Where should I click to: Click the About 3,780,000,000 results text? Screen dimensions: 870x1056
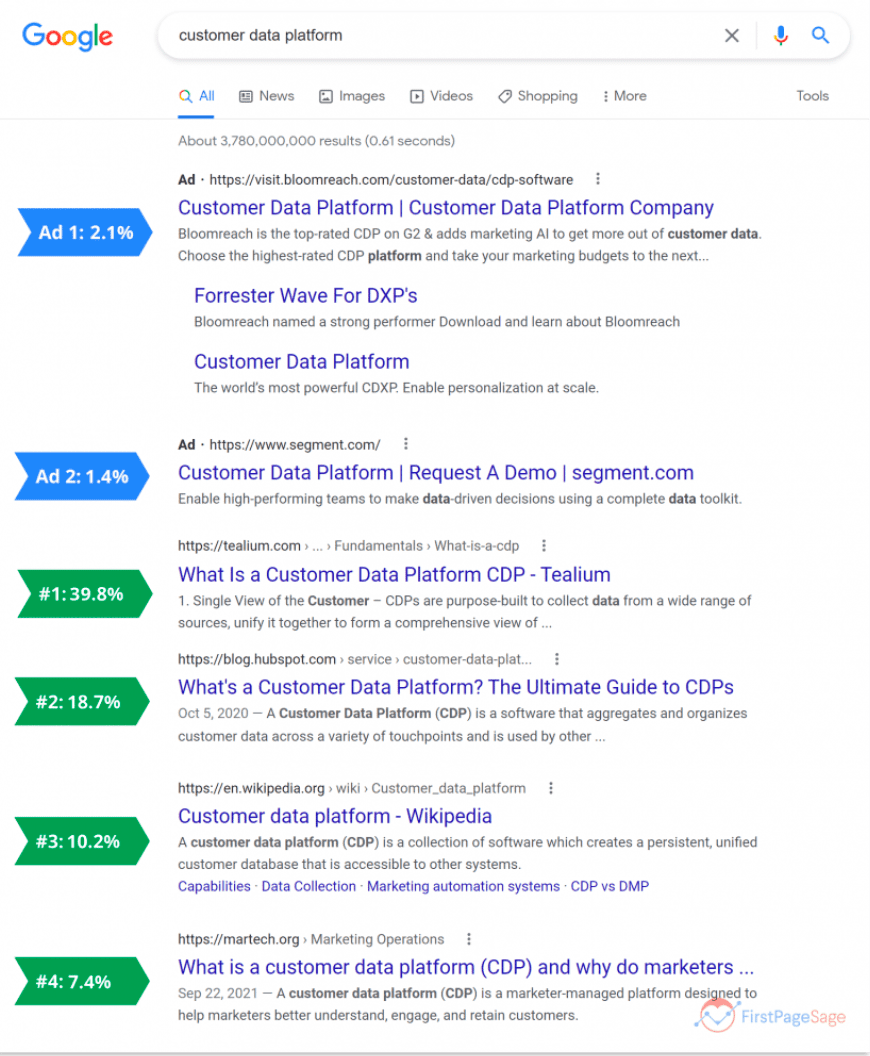(316, 141)
